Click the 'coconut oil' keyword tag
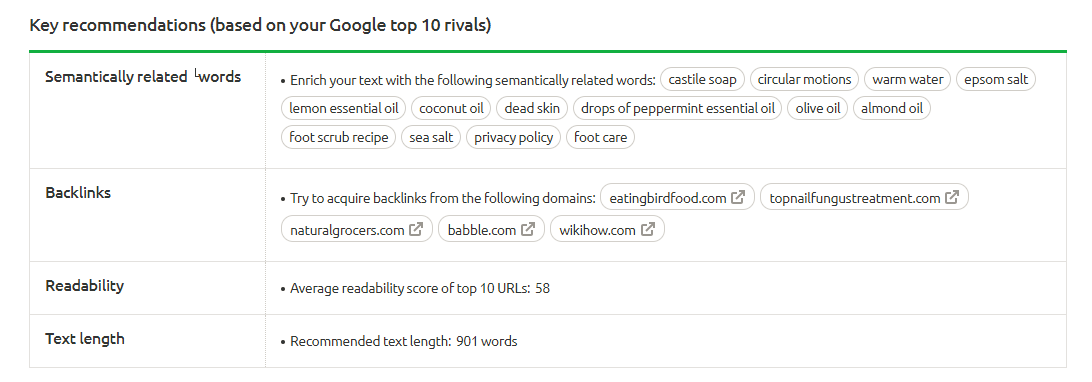The height and width of the screenshot is (382, 1092). pos(451,109)
